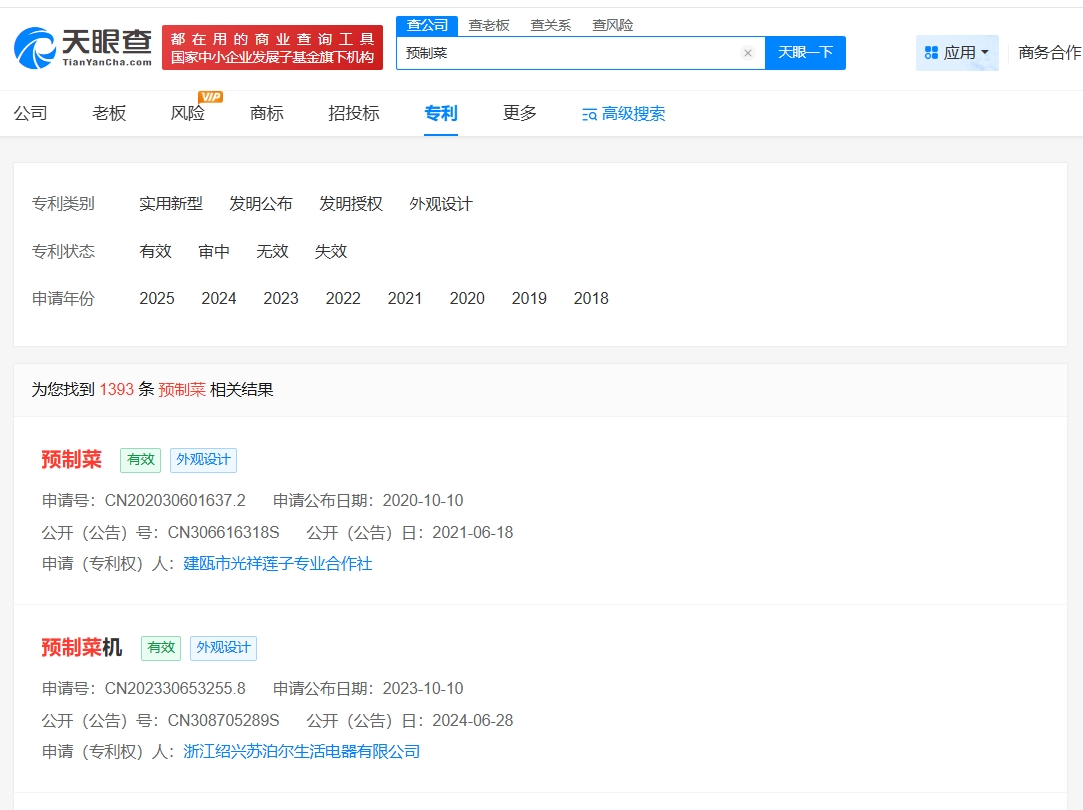This screenshot has height=810, width=1083.
Task: Switch to the 查老板 search tab
Action: (x=489, y=25)
